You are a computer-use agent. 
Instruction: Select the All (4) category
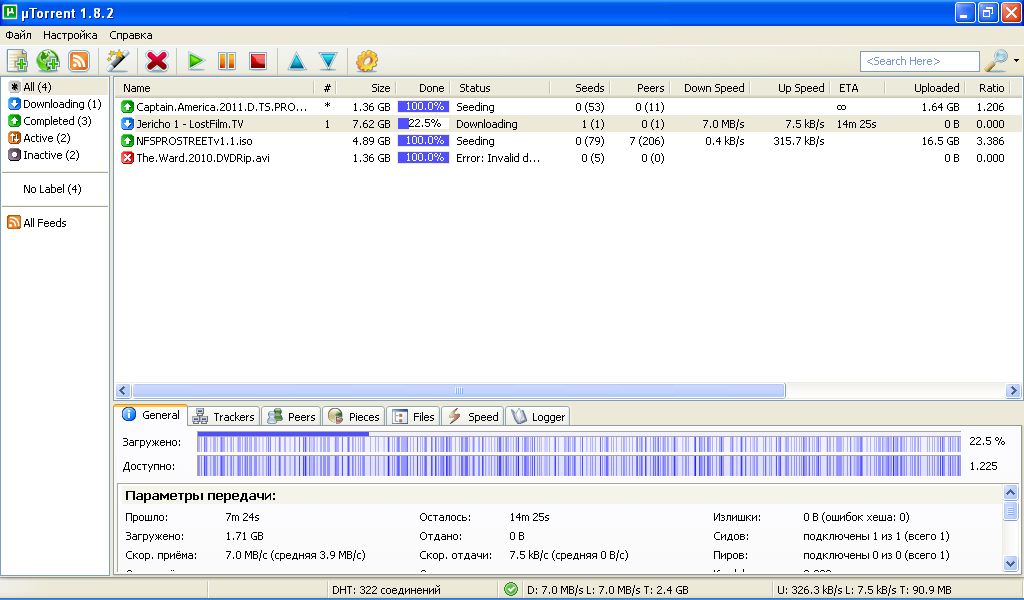pos(37,87)
